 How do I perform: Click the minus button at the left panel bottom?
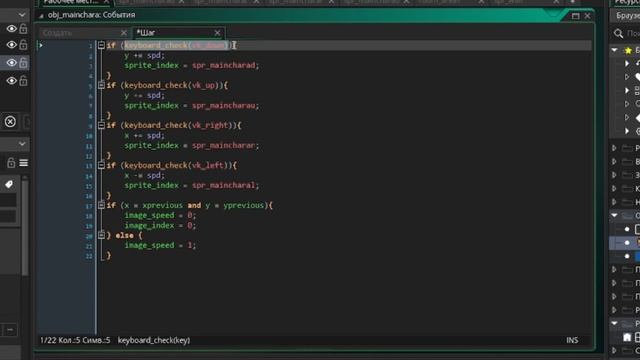(x=10, y=329)
